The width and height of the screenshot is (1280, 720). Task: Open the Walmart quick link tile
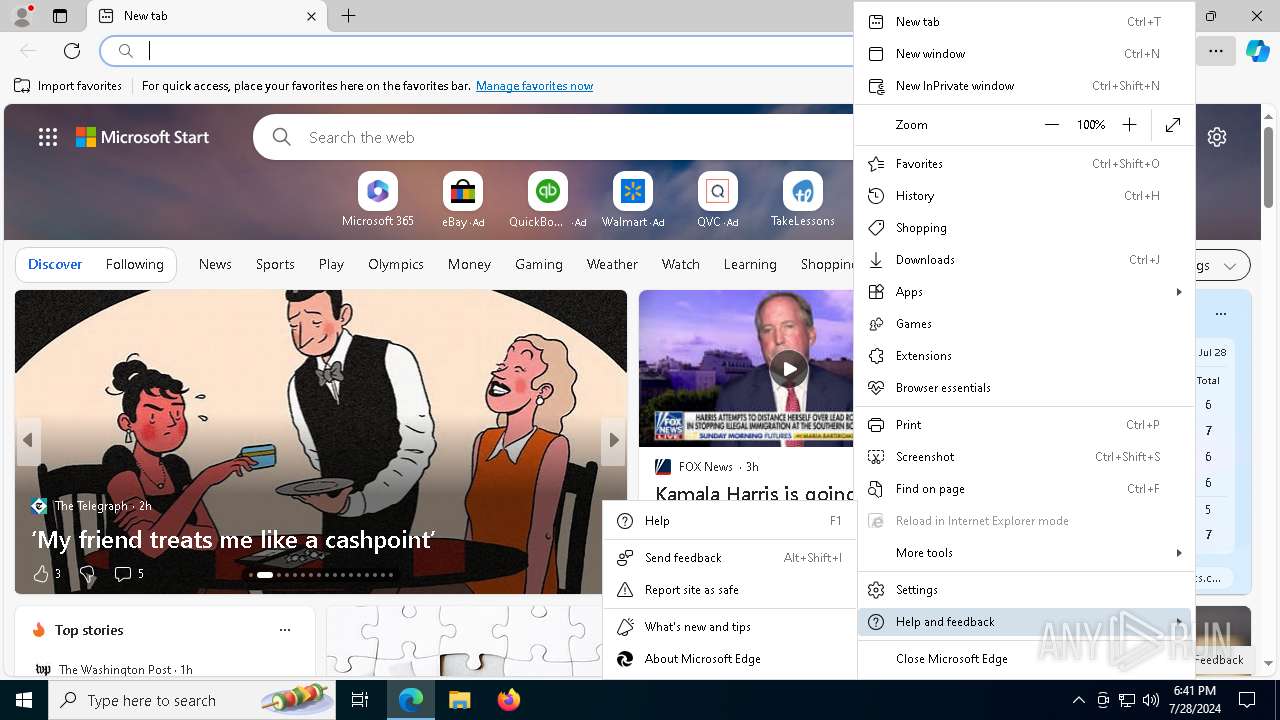[633, 200]
